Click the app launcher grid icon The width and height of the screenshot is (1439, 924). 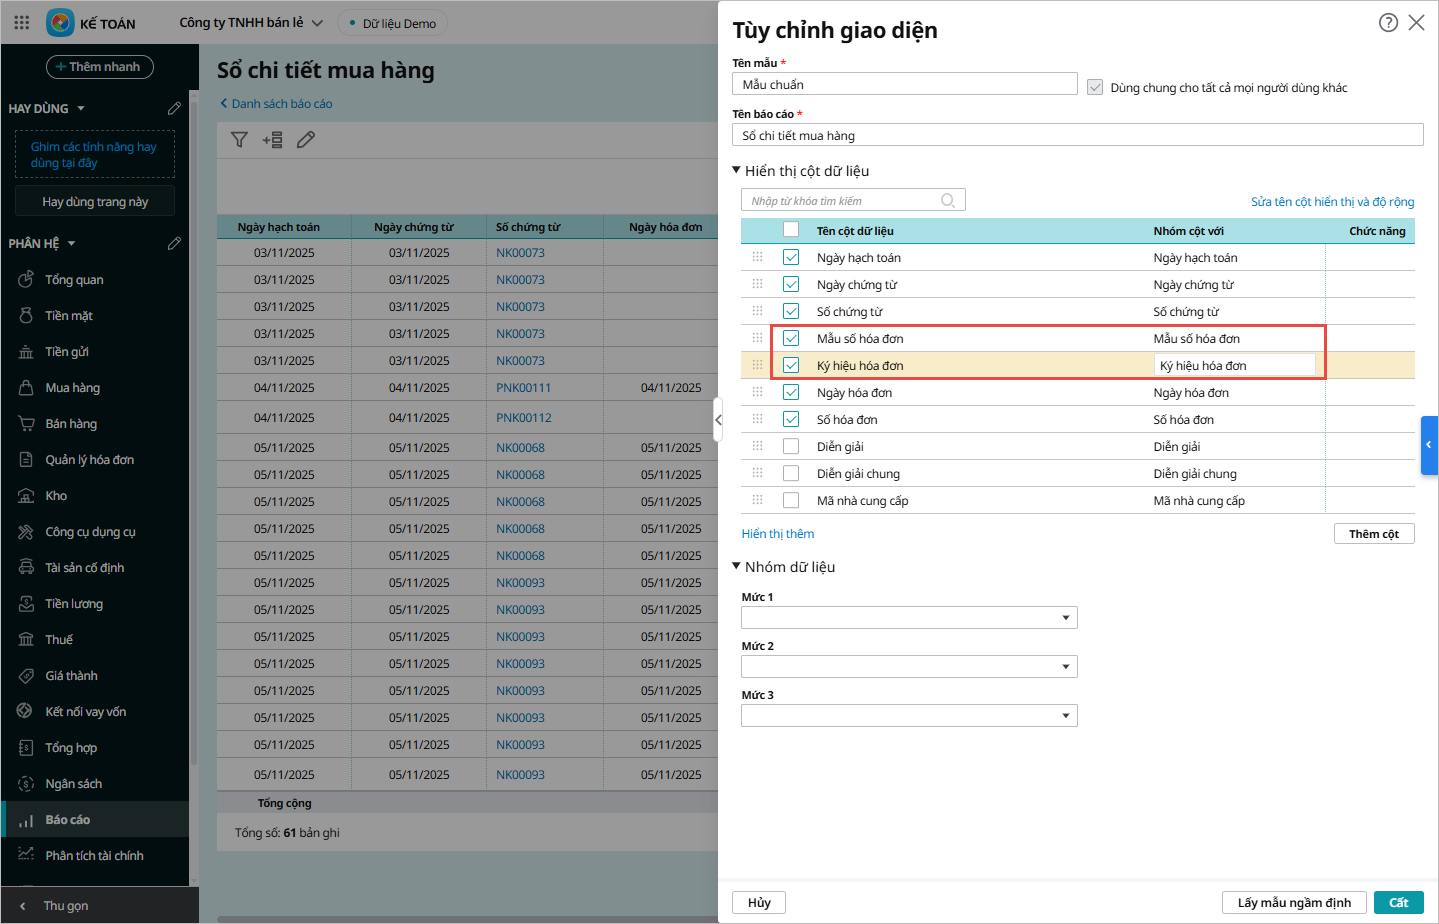tap(22, 22)
